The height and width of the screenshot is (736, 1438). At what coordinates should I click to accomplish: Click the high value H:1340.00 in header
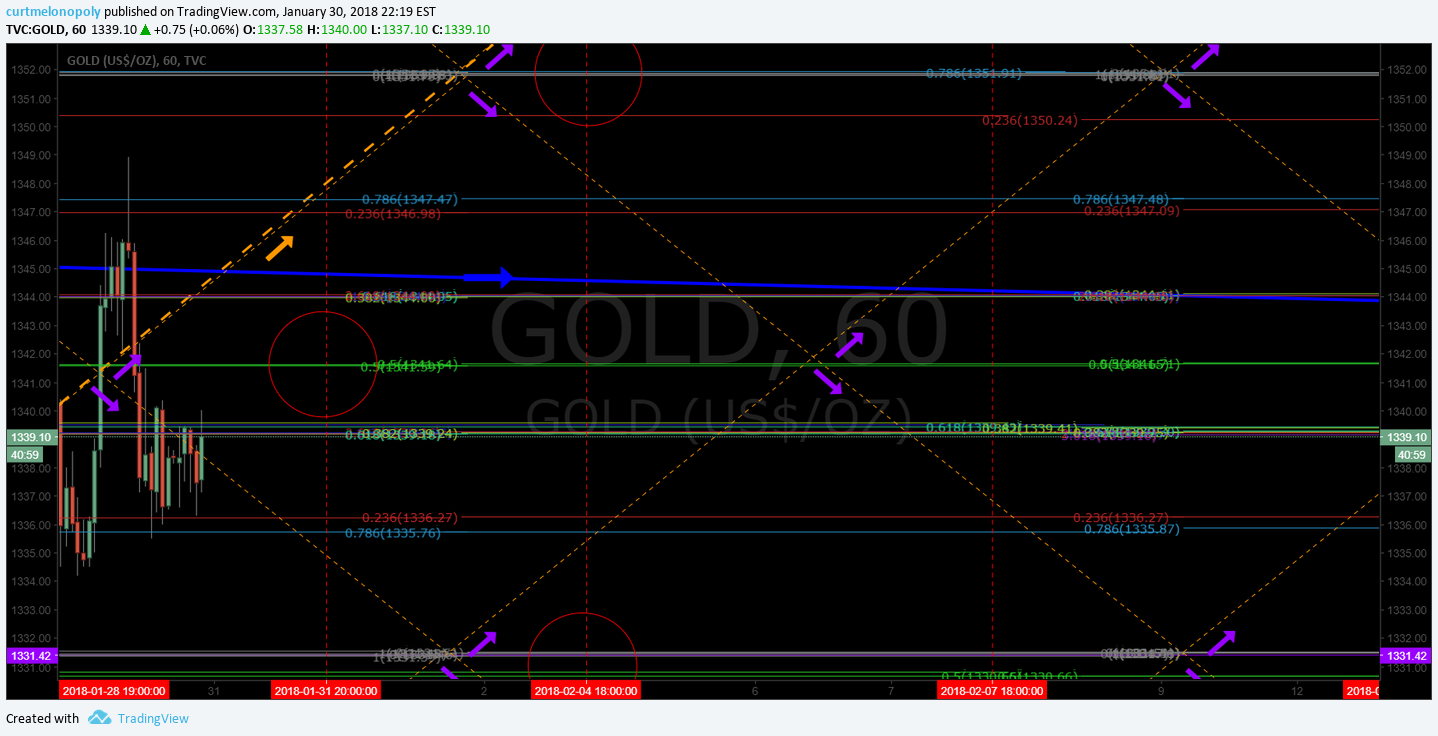pos(337,30)
